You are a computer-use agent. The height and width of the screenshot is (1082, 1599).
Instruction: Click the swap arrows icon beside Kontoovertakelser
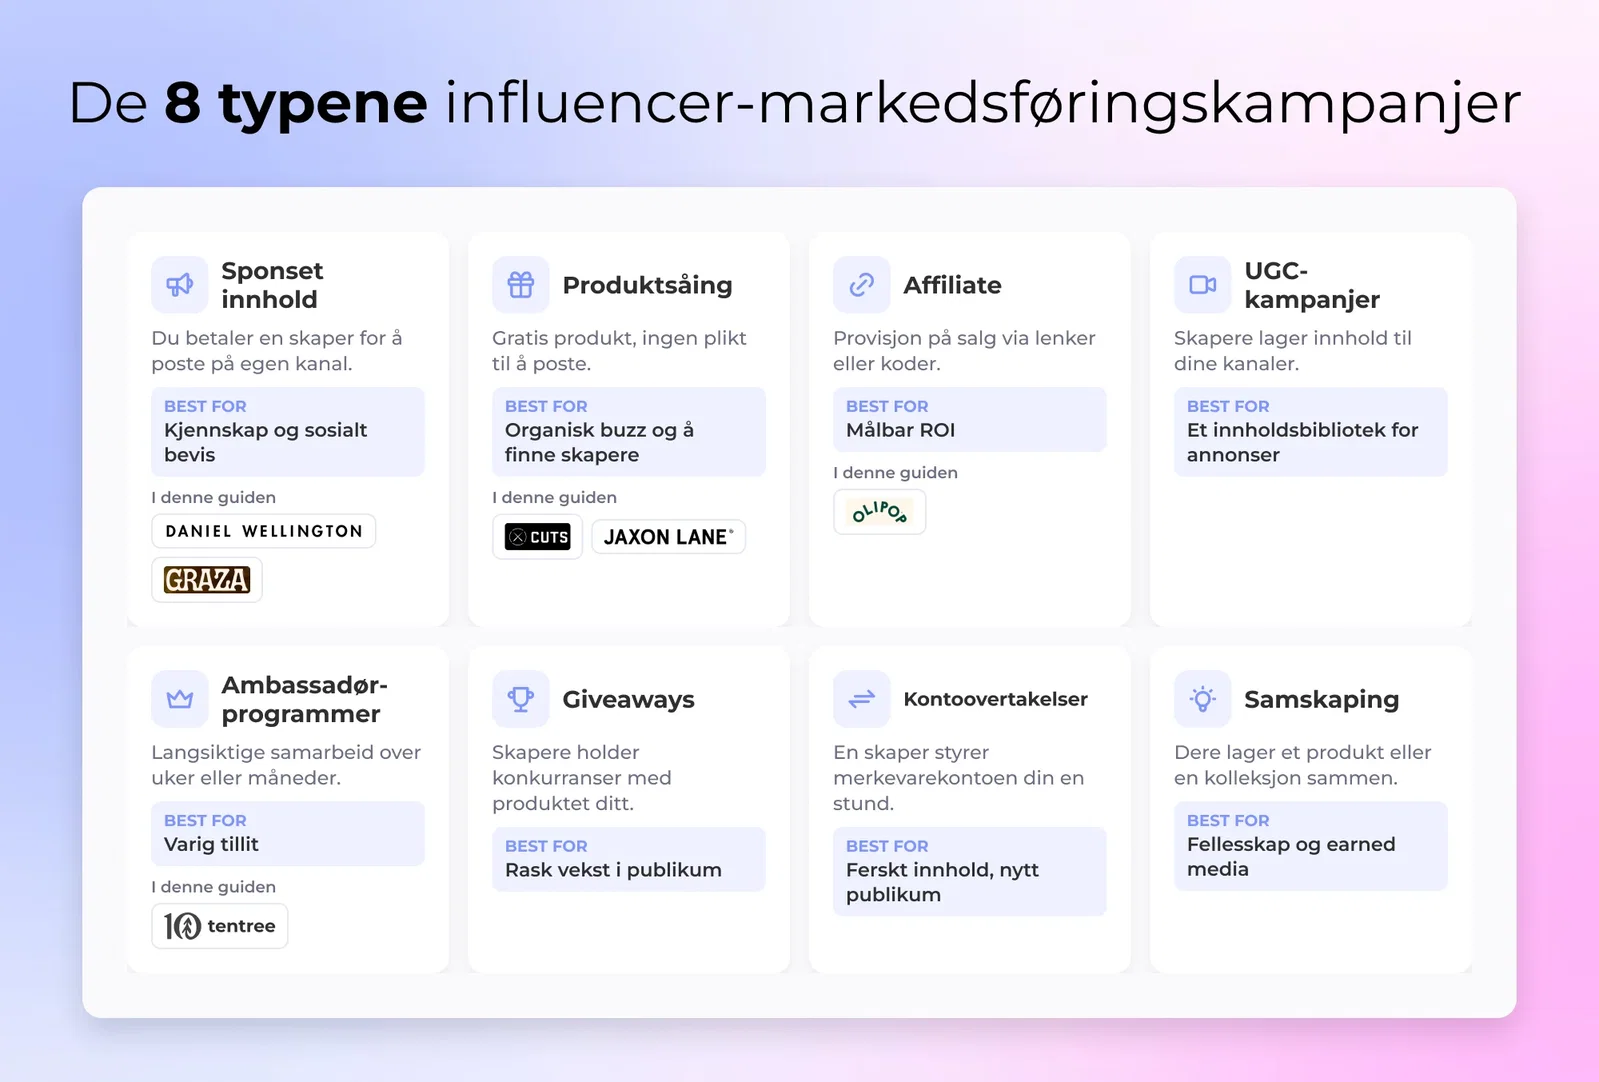point(862,699)
